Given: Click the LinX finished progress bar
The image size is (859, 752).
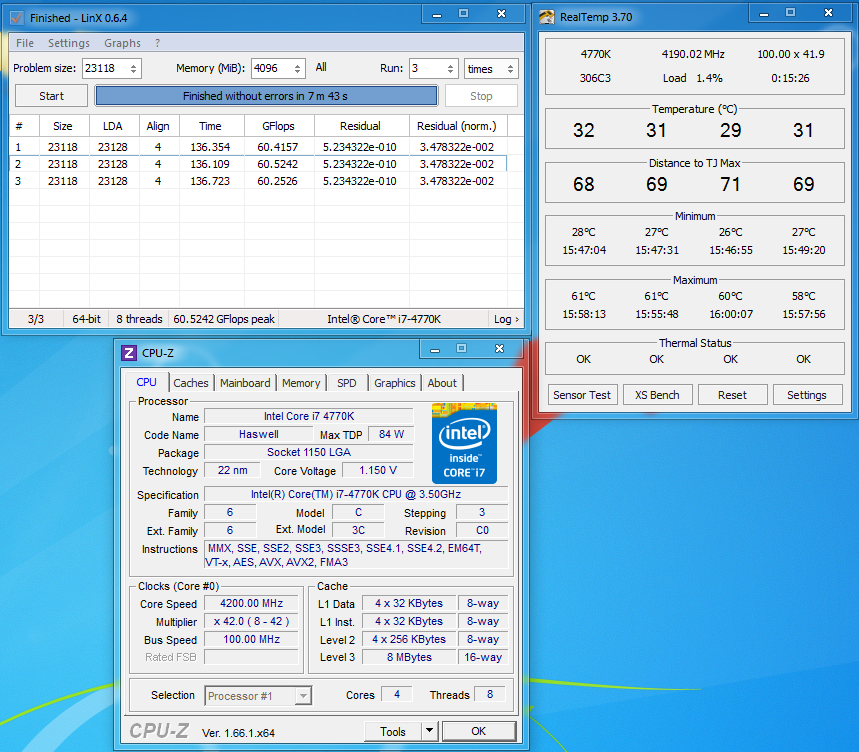Looking at the screenshot, I should 266,96.
